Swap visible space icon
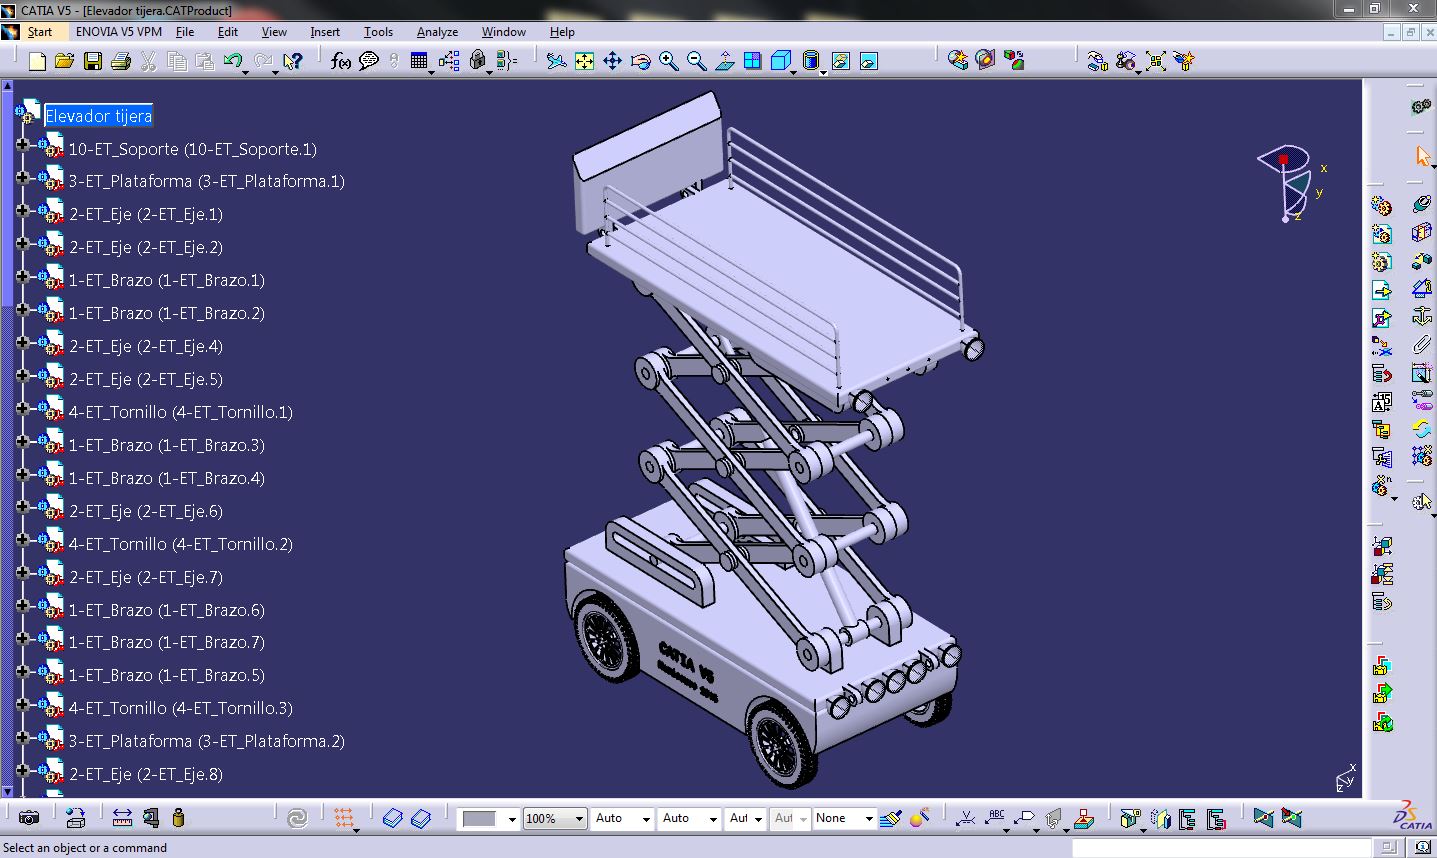Viewport: 1437px width, 858px height. 869,62
